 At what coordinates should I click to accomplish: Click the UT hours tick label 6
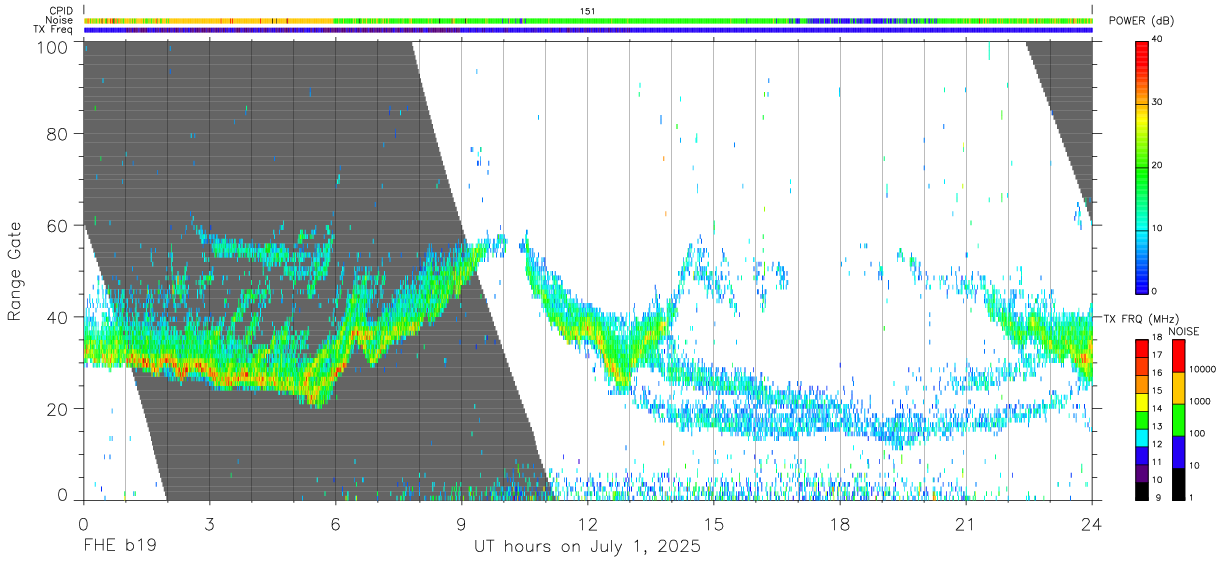(x=335, y=524)
